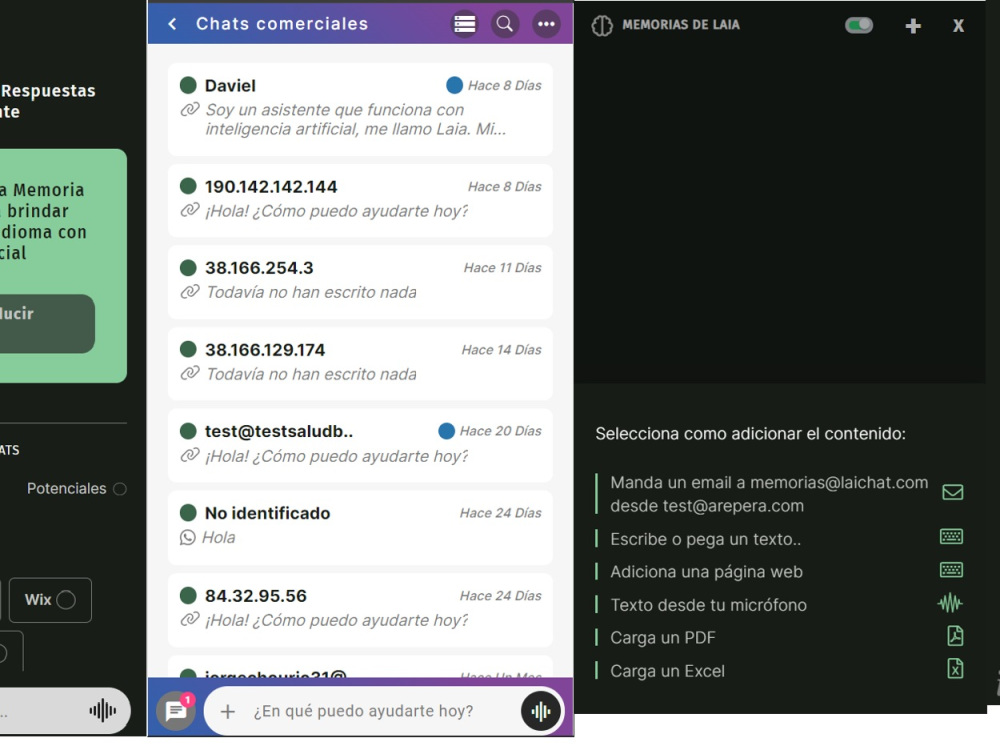Image resolution: width=1000 pixels, height=750 pixels.
Task: Add a new memory with plus icon
Action: (913, 26)
